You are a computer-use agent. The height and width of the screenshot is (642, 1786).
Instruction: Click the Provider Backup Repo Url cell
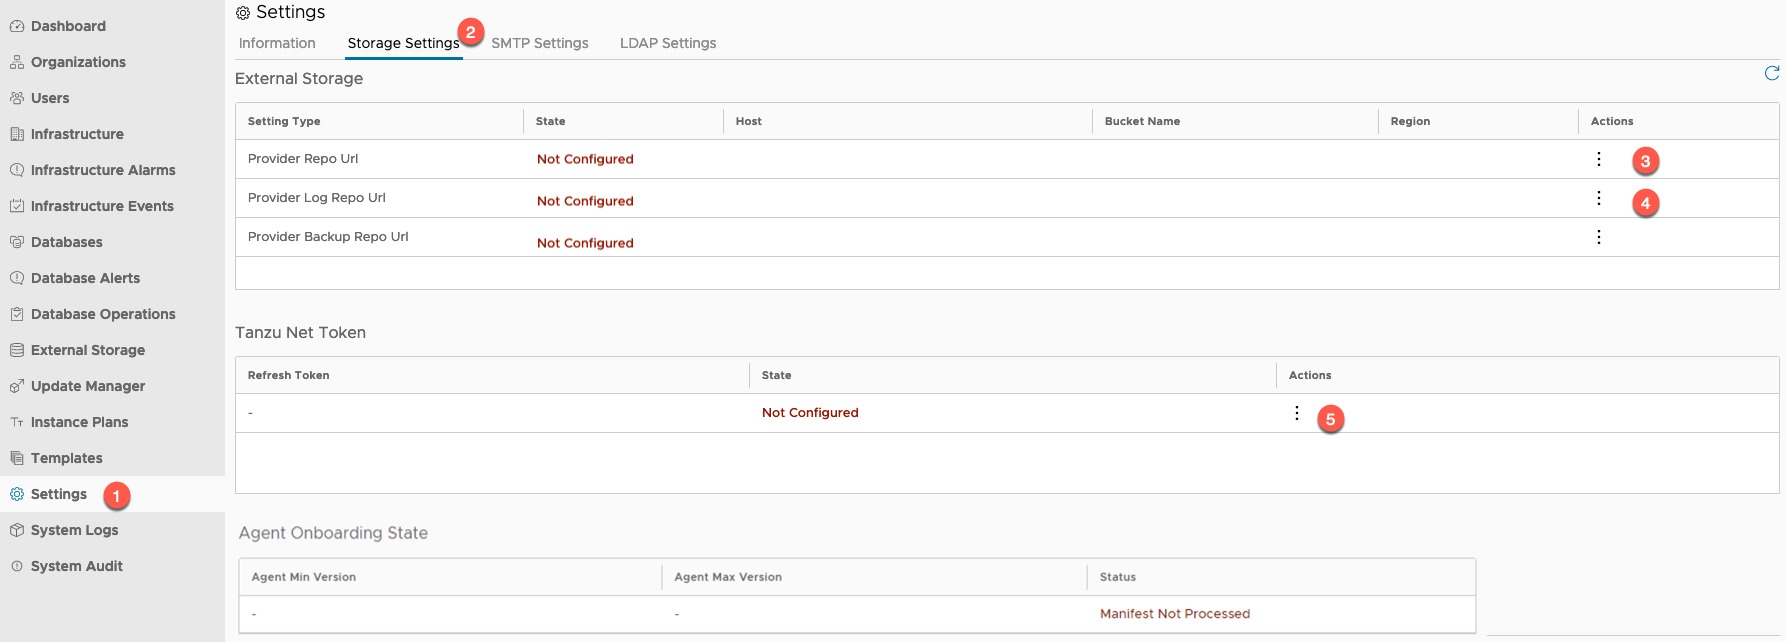328,236
